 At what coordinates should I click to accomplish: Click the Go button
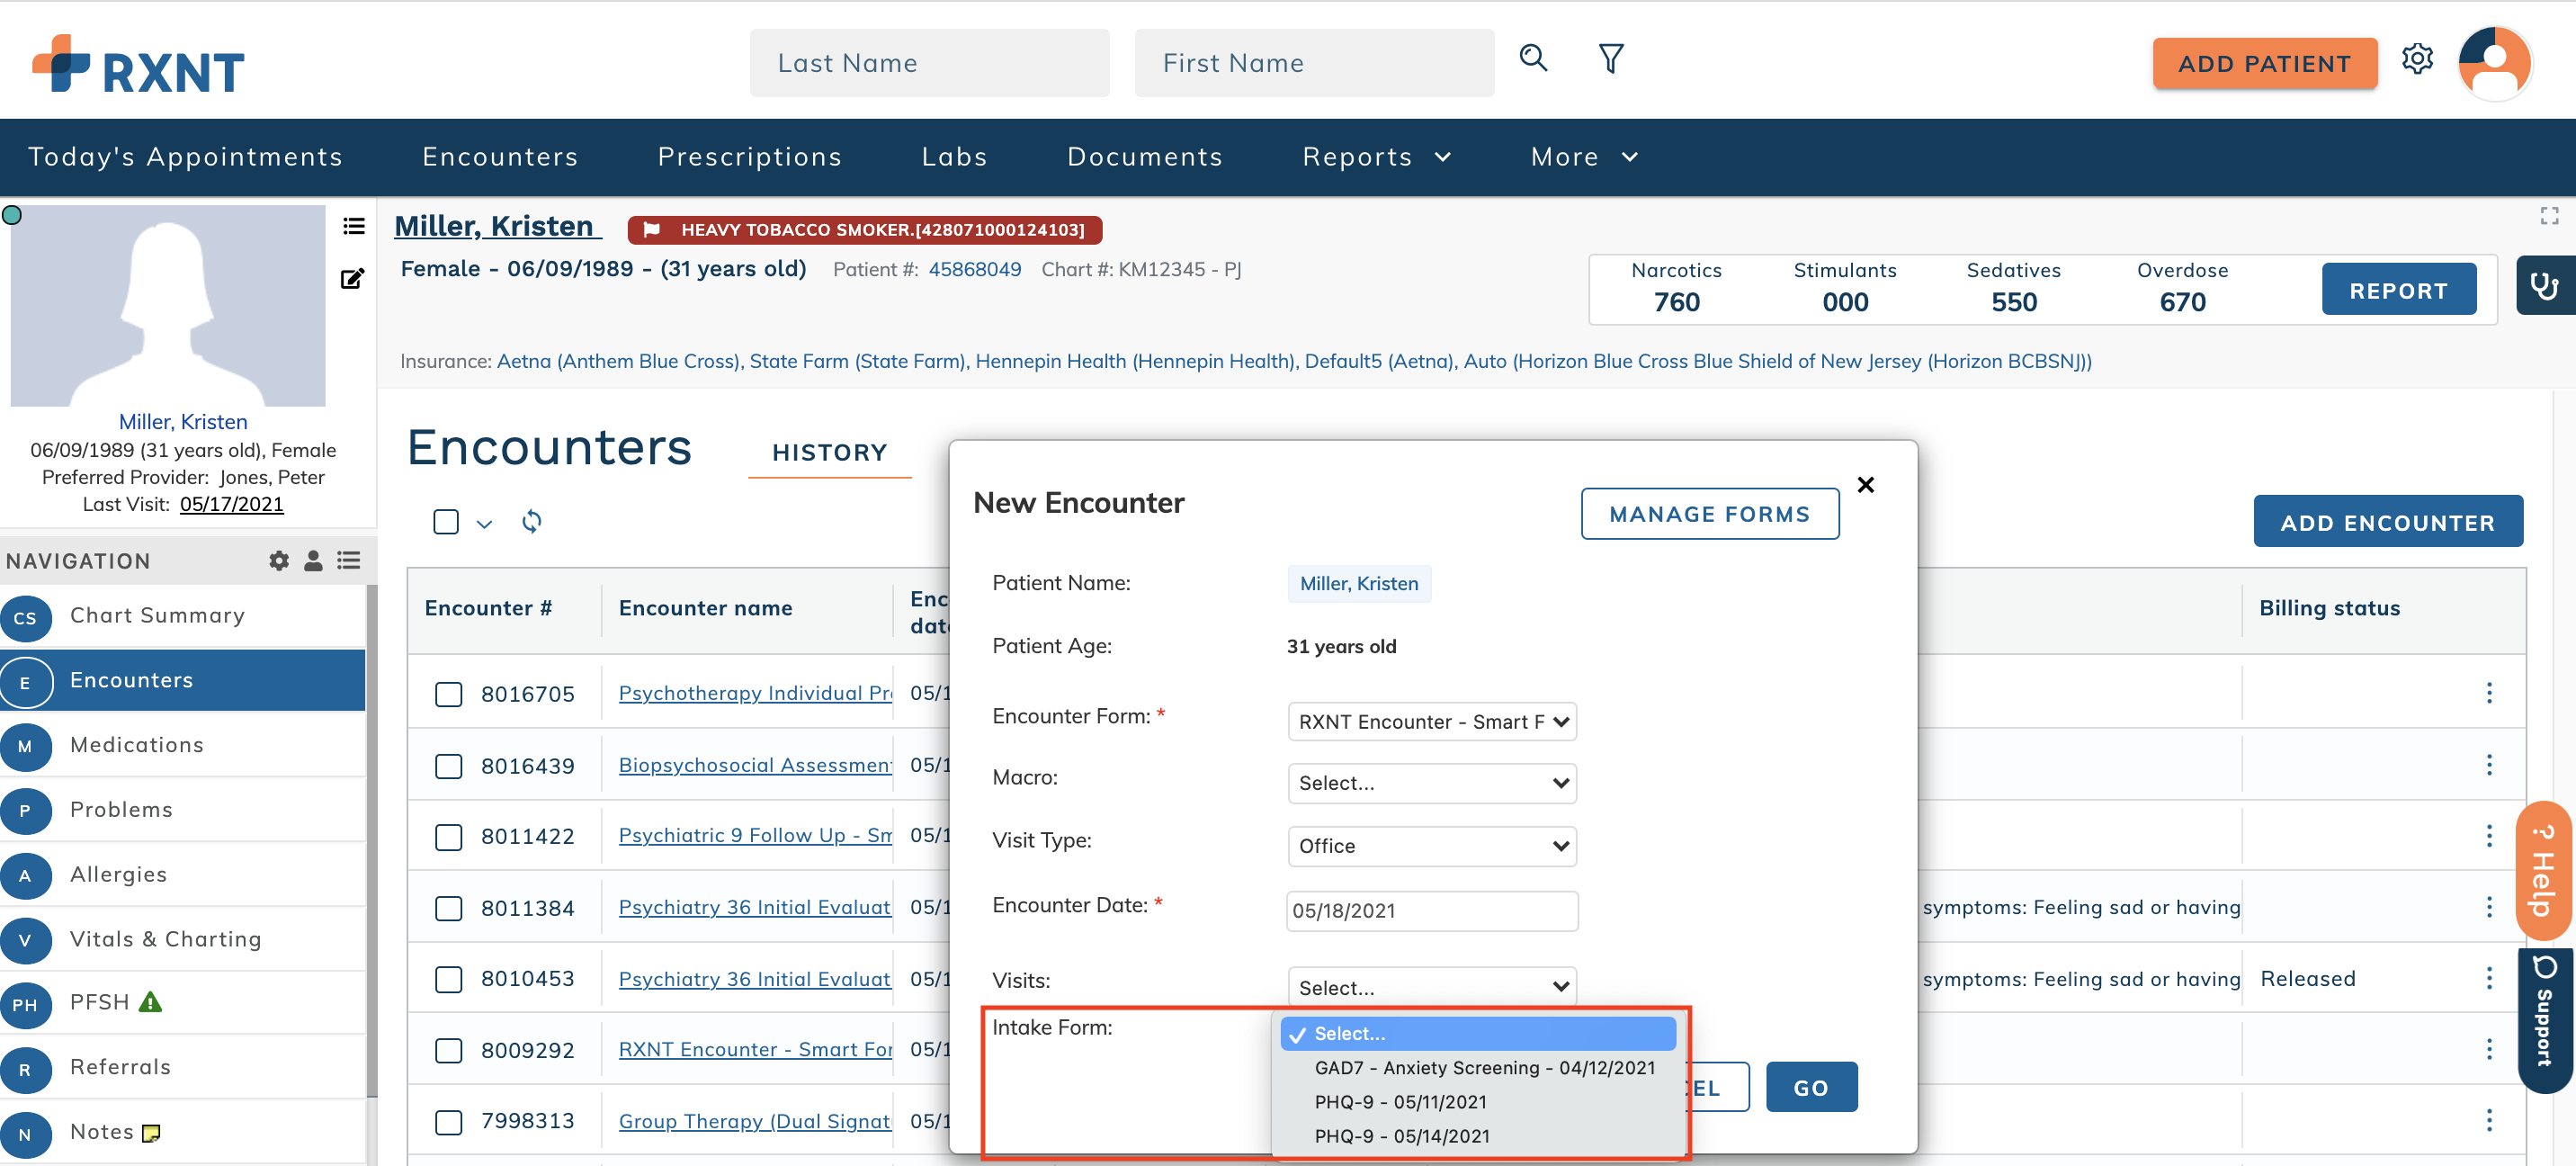pyautogui.click(x=1811, y=1088)
